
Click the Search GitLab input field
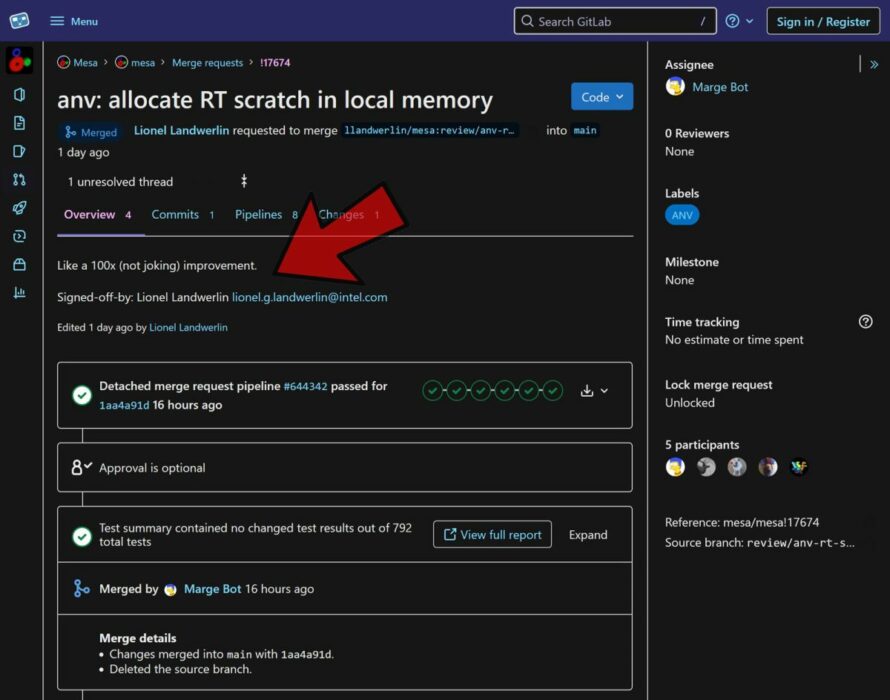click(614, 20)
